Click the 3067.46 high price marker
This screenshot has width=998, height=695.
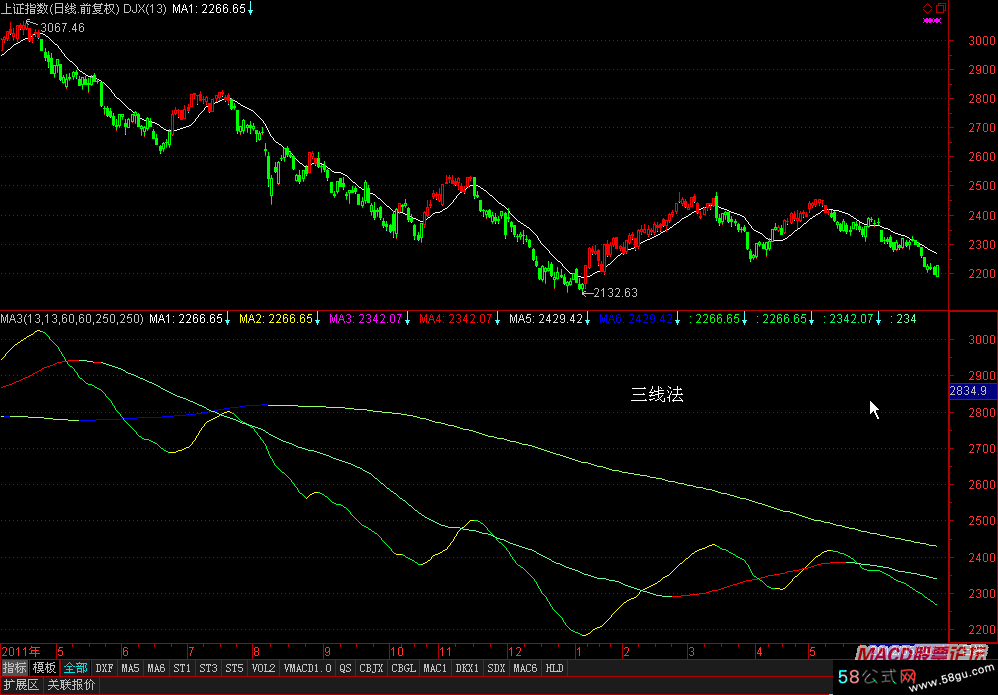[x=62, y=27]
